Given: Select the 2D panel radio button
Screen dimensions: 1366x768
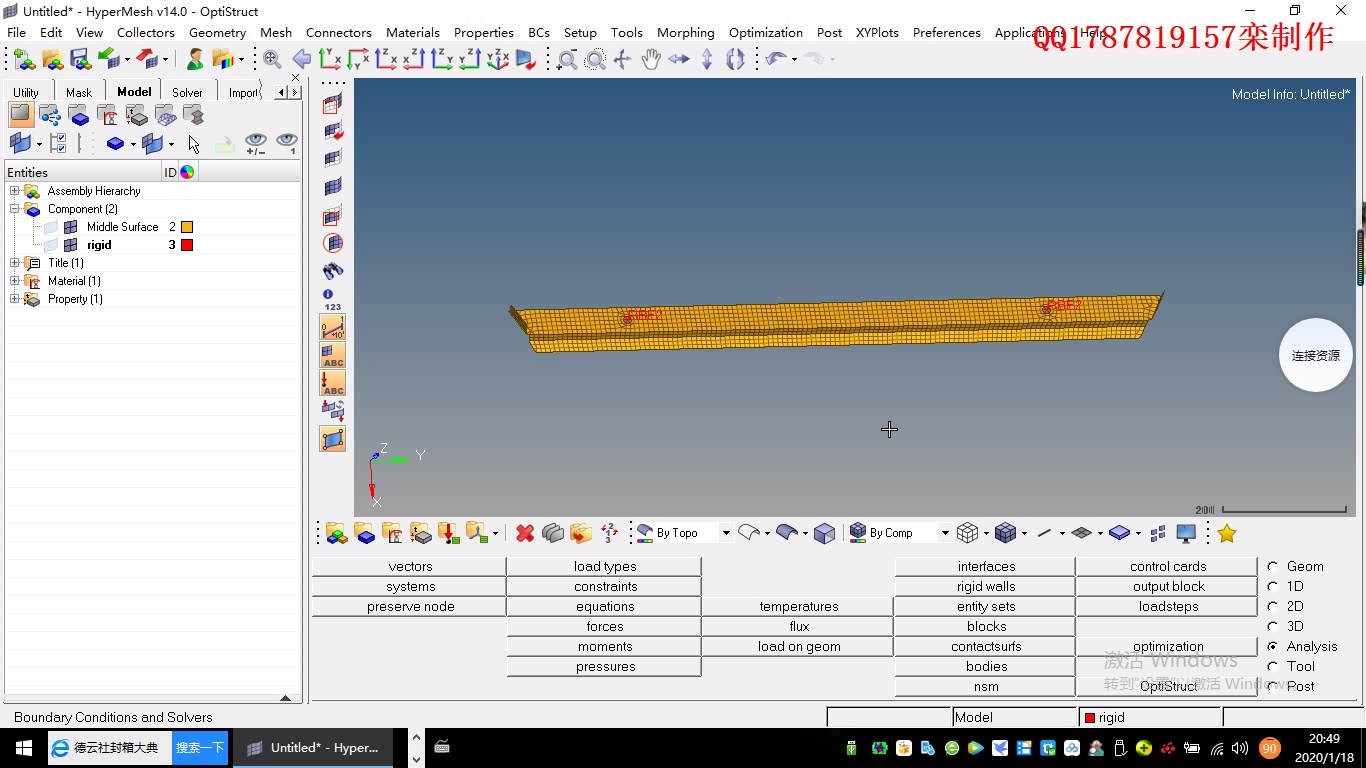Looking at the screenshot, I should point(1273,606).
